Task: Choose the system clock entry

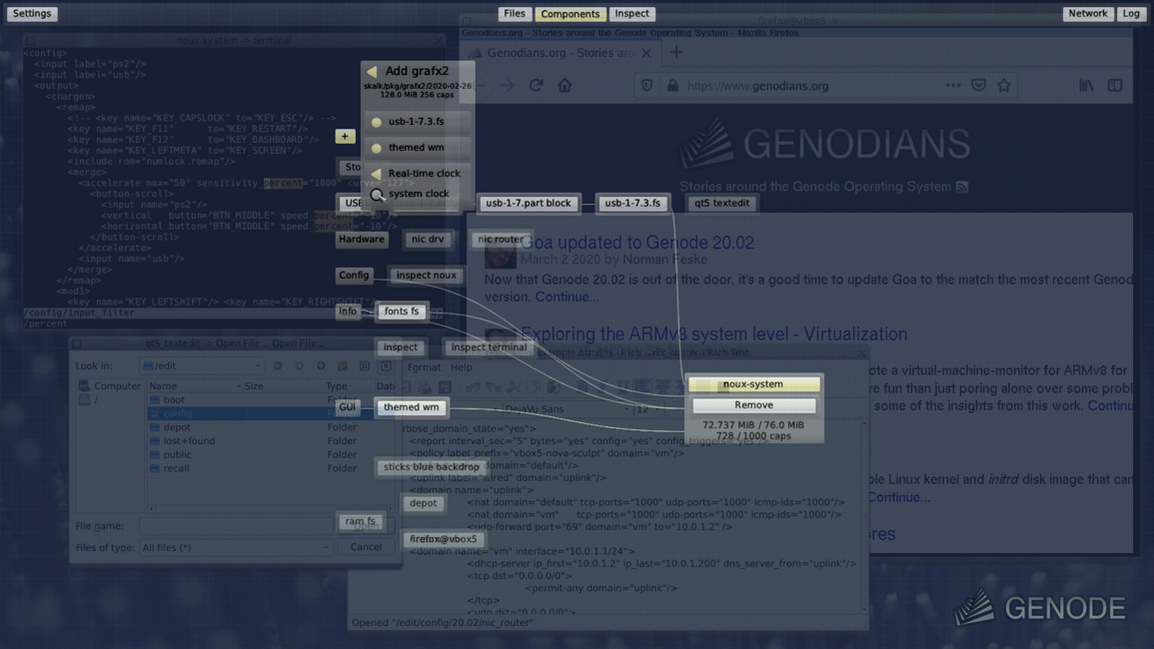Action: 417,194
